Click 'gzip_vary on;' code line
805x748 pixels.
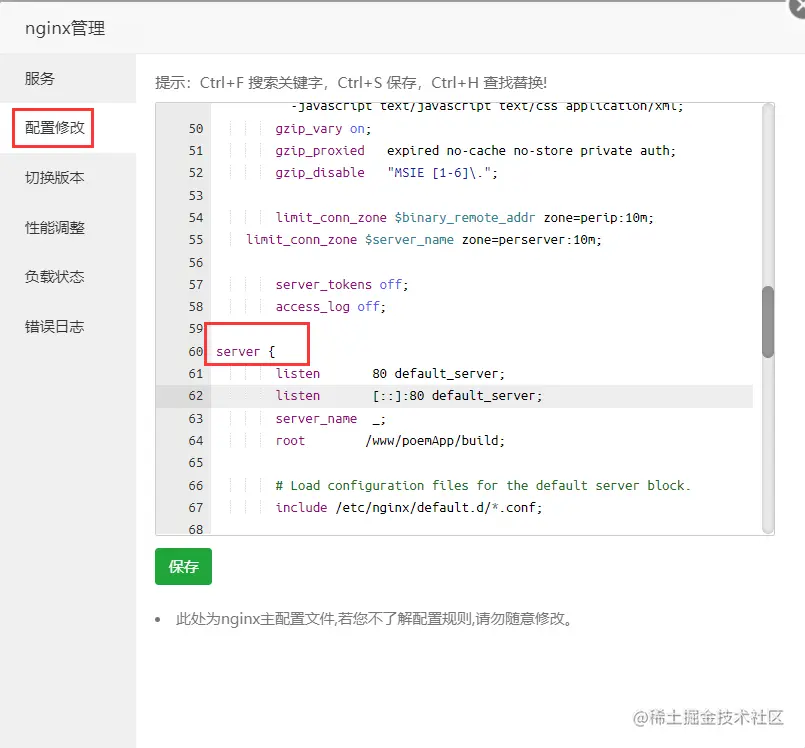(323, 129)
